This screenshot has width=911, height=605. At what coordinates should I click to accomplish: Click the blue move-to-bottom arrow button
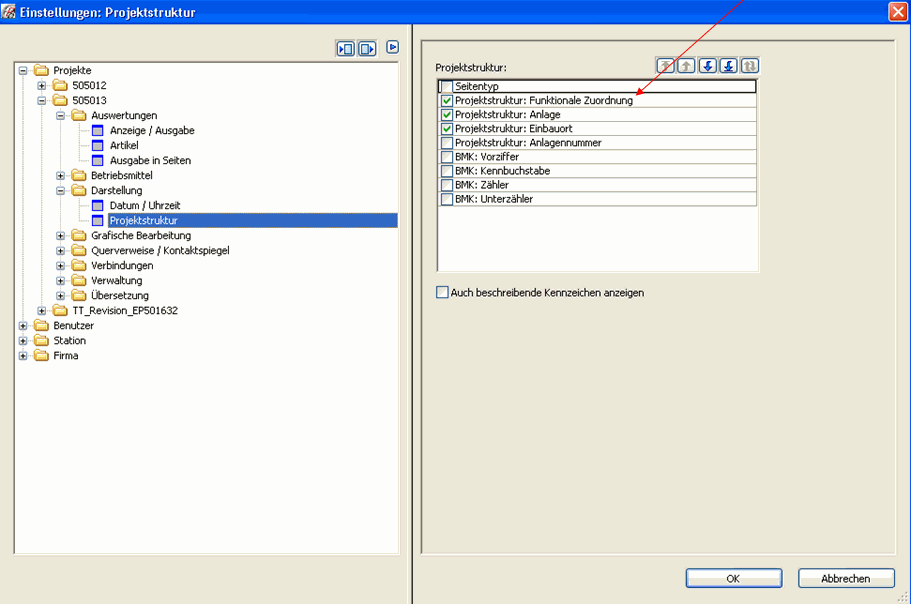(729, 66)
